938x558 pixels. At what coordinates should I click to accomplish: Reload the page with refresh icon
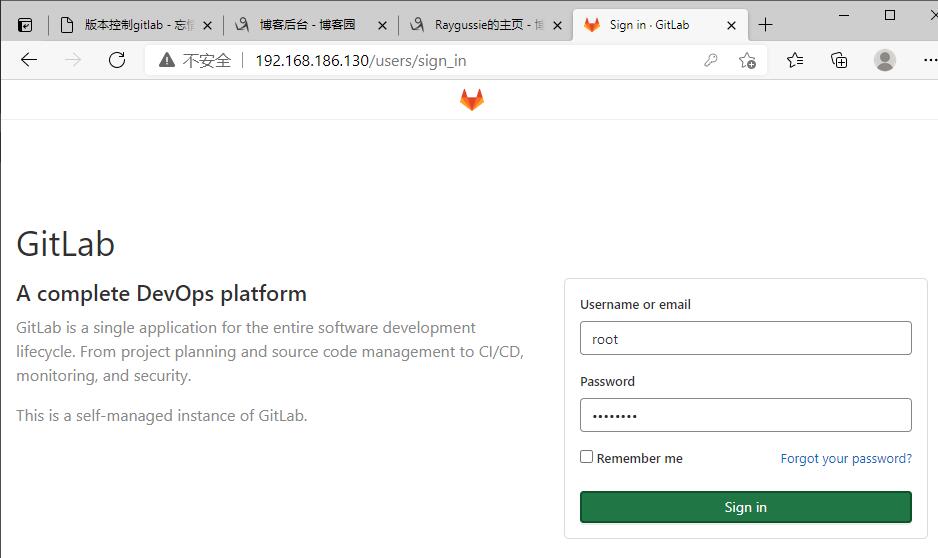[117, 60]
